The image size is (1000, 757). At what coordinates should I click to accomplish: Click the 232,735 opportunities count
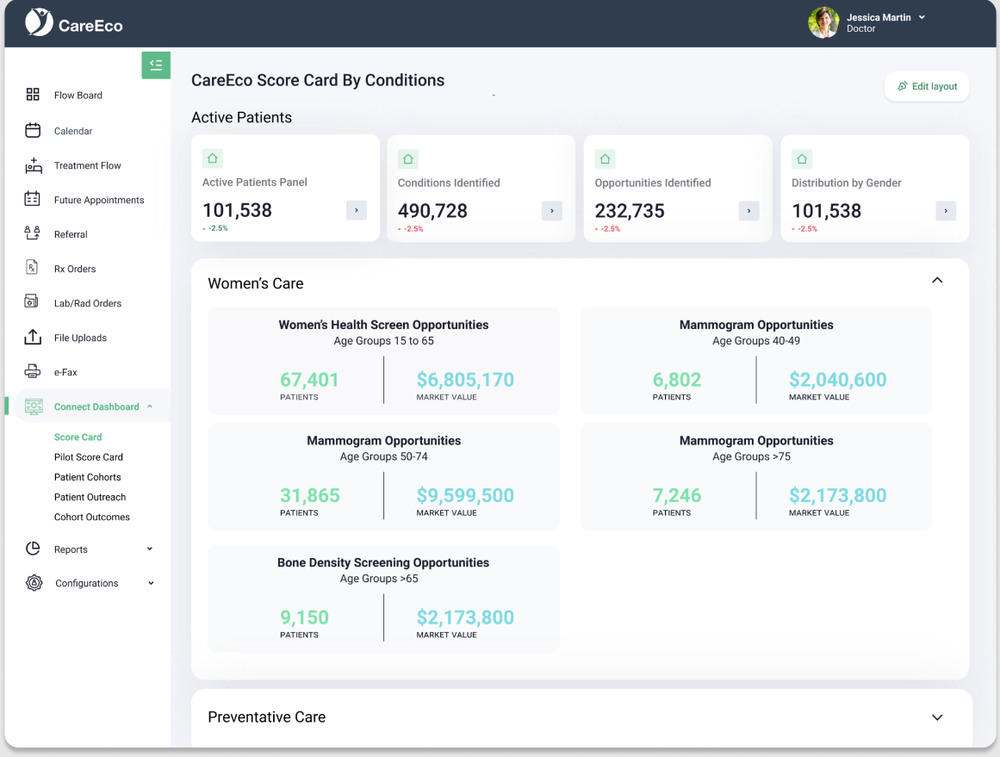point(629,210)
